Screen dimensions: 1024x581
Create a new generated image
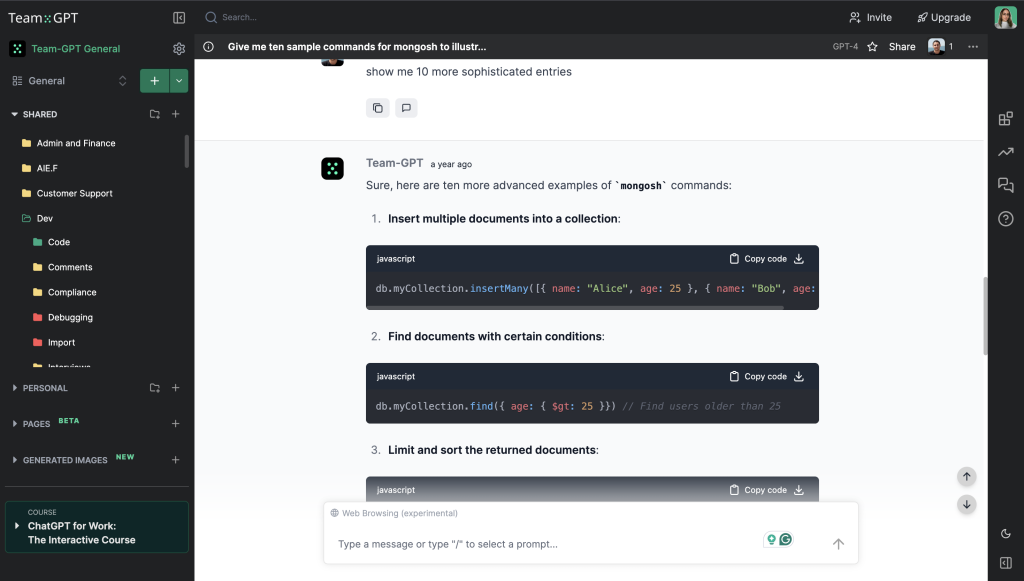pos(176,460)
